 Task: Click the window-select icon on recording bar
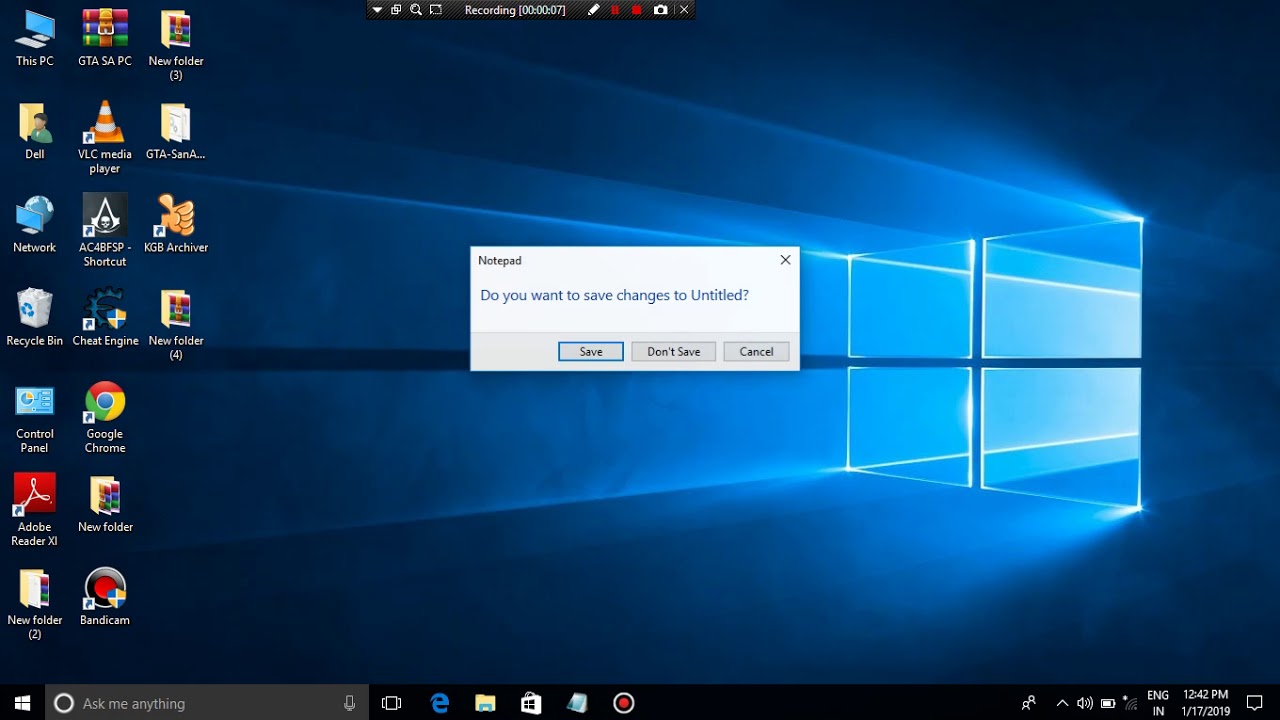point(396,10)
